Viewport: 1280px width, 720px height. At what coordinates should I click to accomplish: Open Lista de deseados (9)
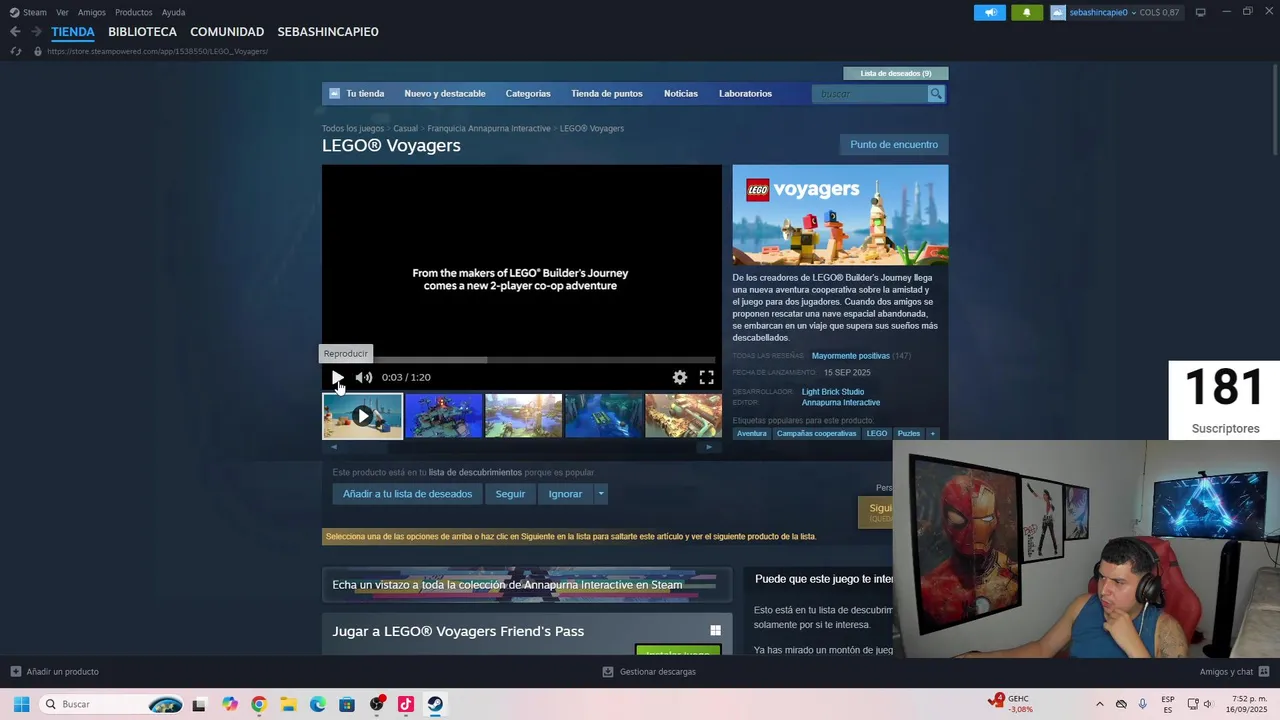pos(896,73)
